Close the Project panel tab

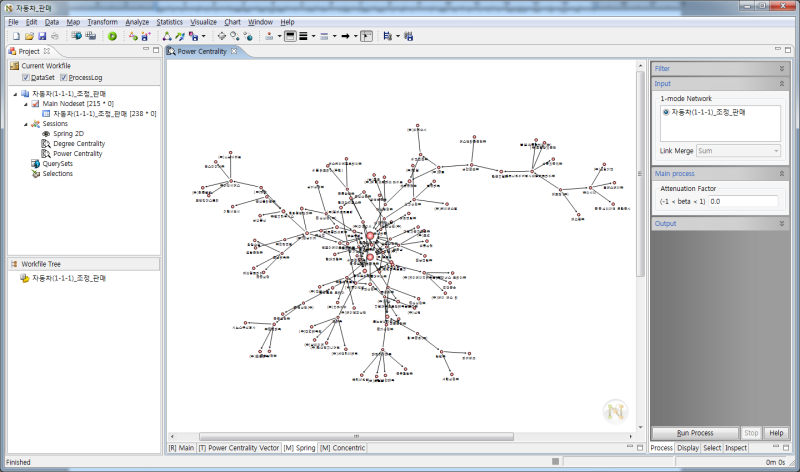click(x=47, y=51)
